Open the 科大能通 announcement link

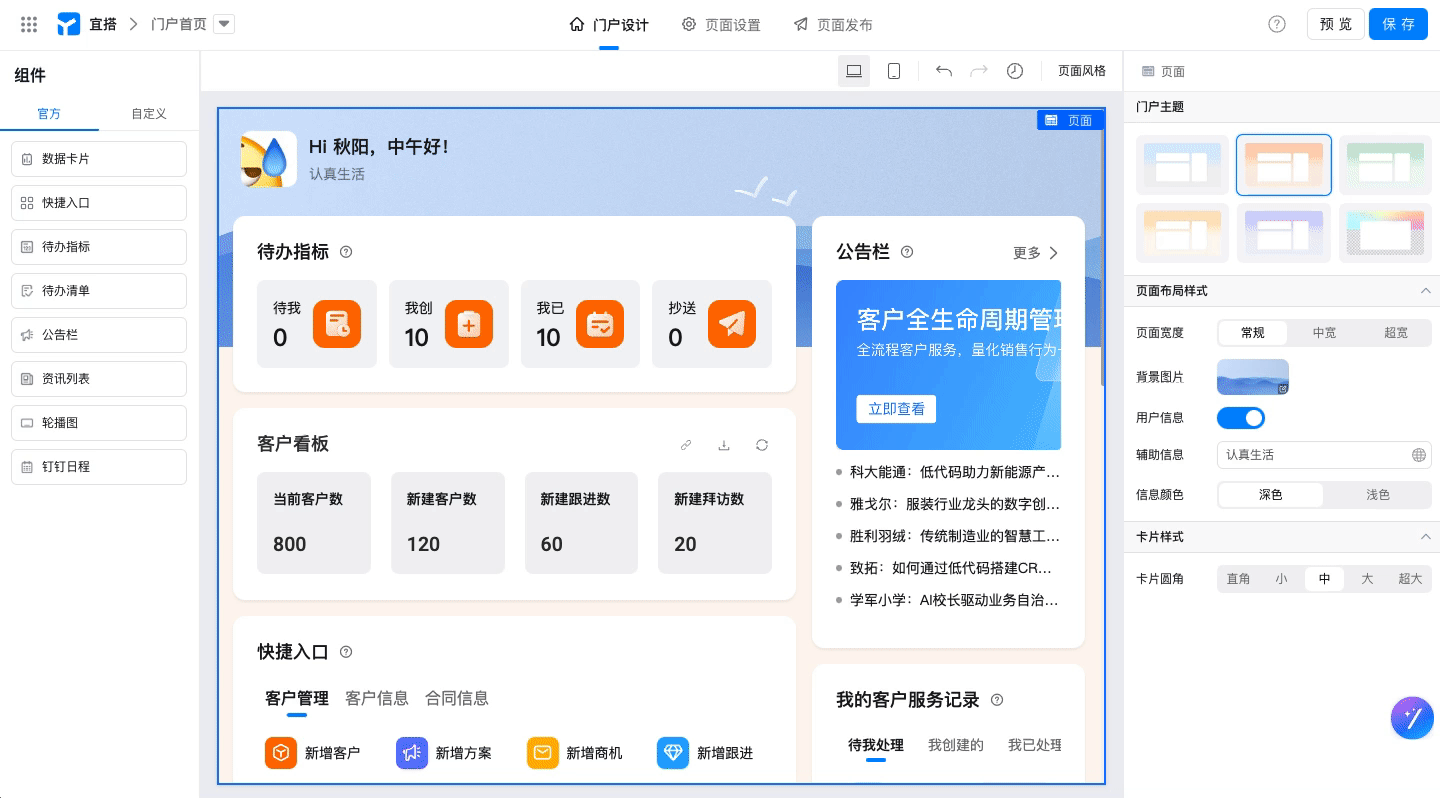[954, 472]
